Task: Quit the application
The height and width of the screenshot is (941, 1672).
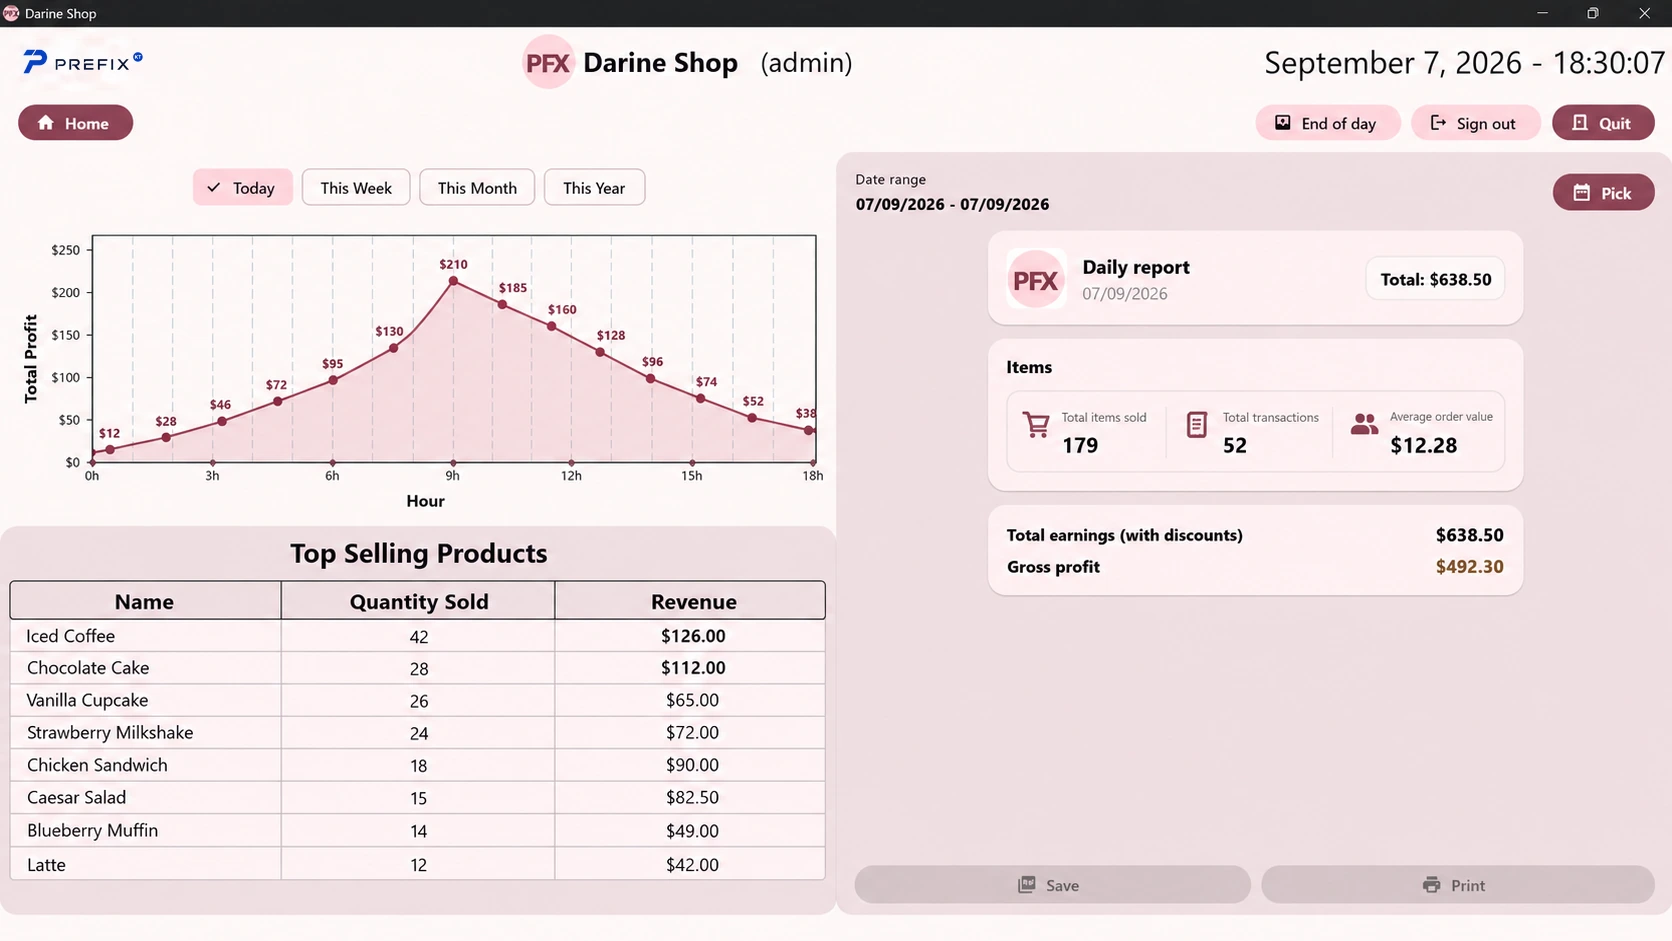Action: click(x=1603, y=123)
